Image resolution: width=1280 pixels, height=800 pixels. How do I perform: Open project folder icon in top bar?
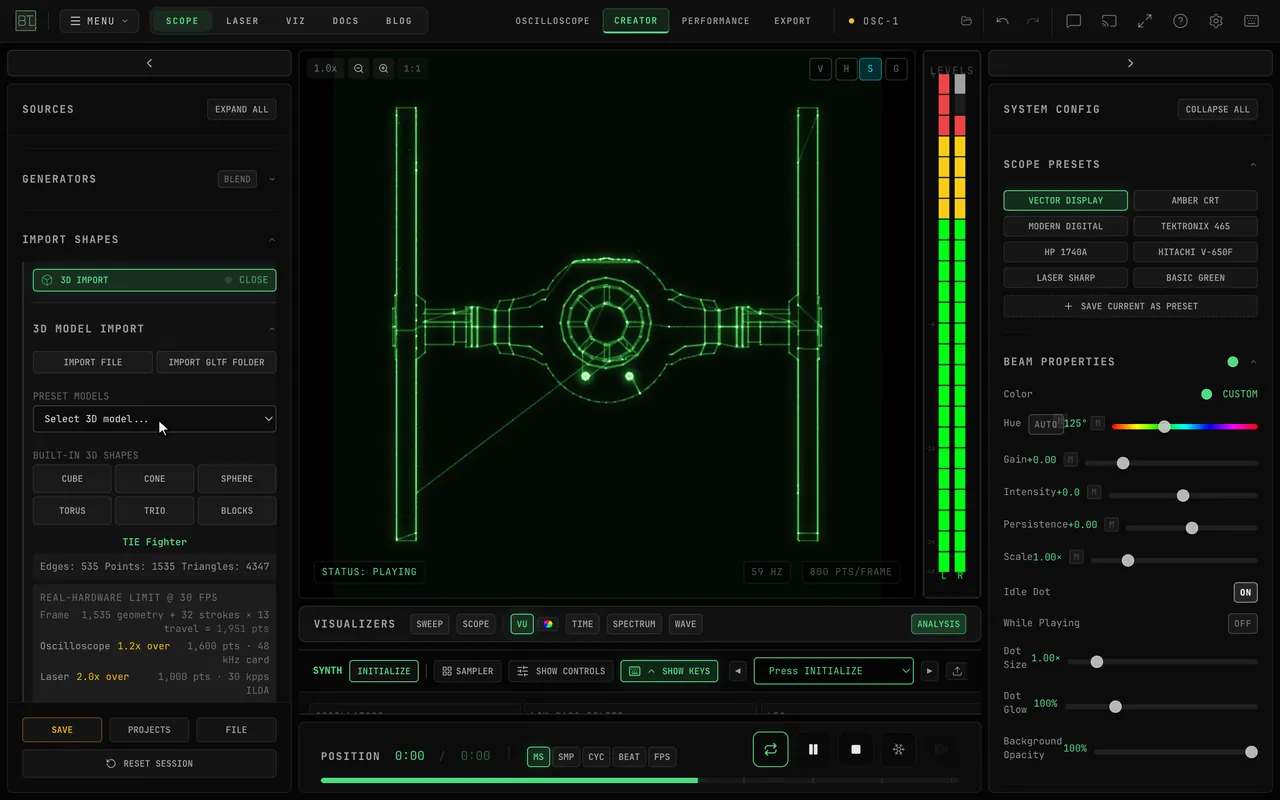pyautogui.click(x=966, y=21)
